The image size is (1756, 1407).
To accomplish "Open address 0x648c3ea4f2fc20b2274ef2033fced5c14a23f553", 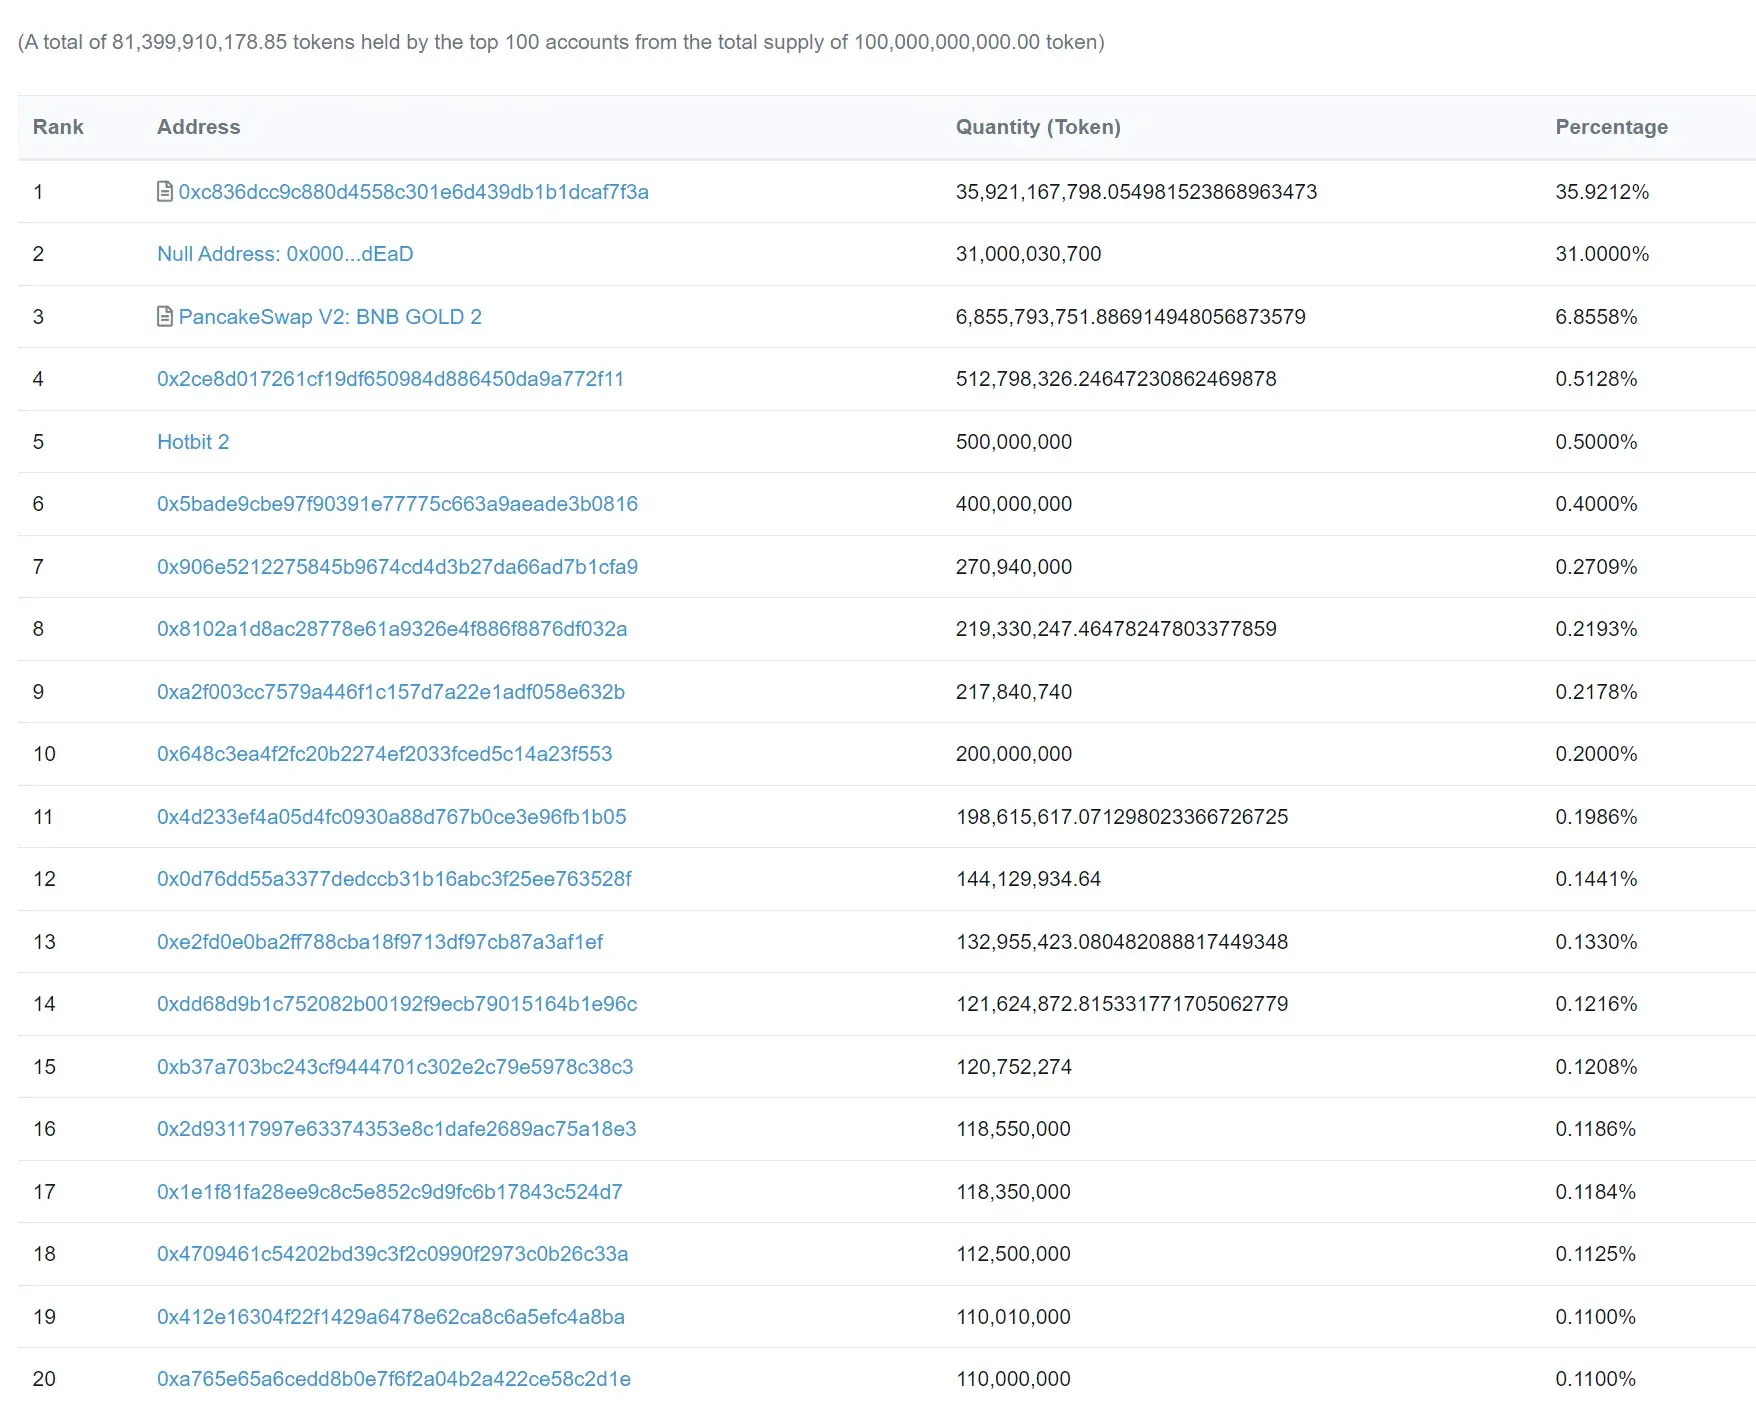I will click(x=384, y=754).
